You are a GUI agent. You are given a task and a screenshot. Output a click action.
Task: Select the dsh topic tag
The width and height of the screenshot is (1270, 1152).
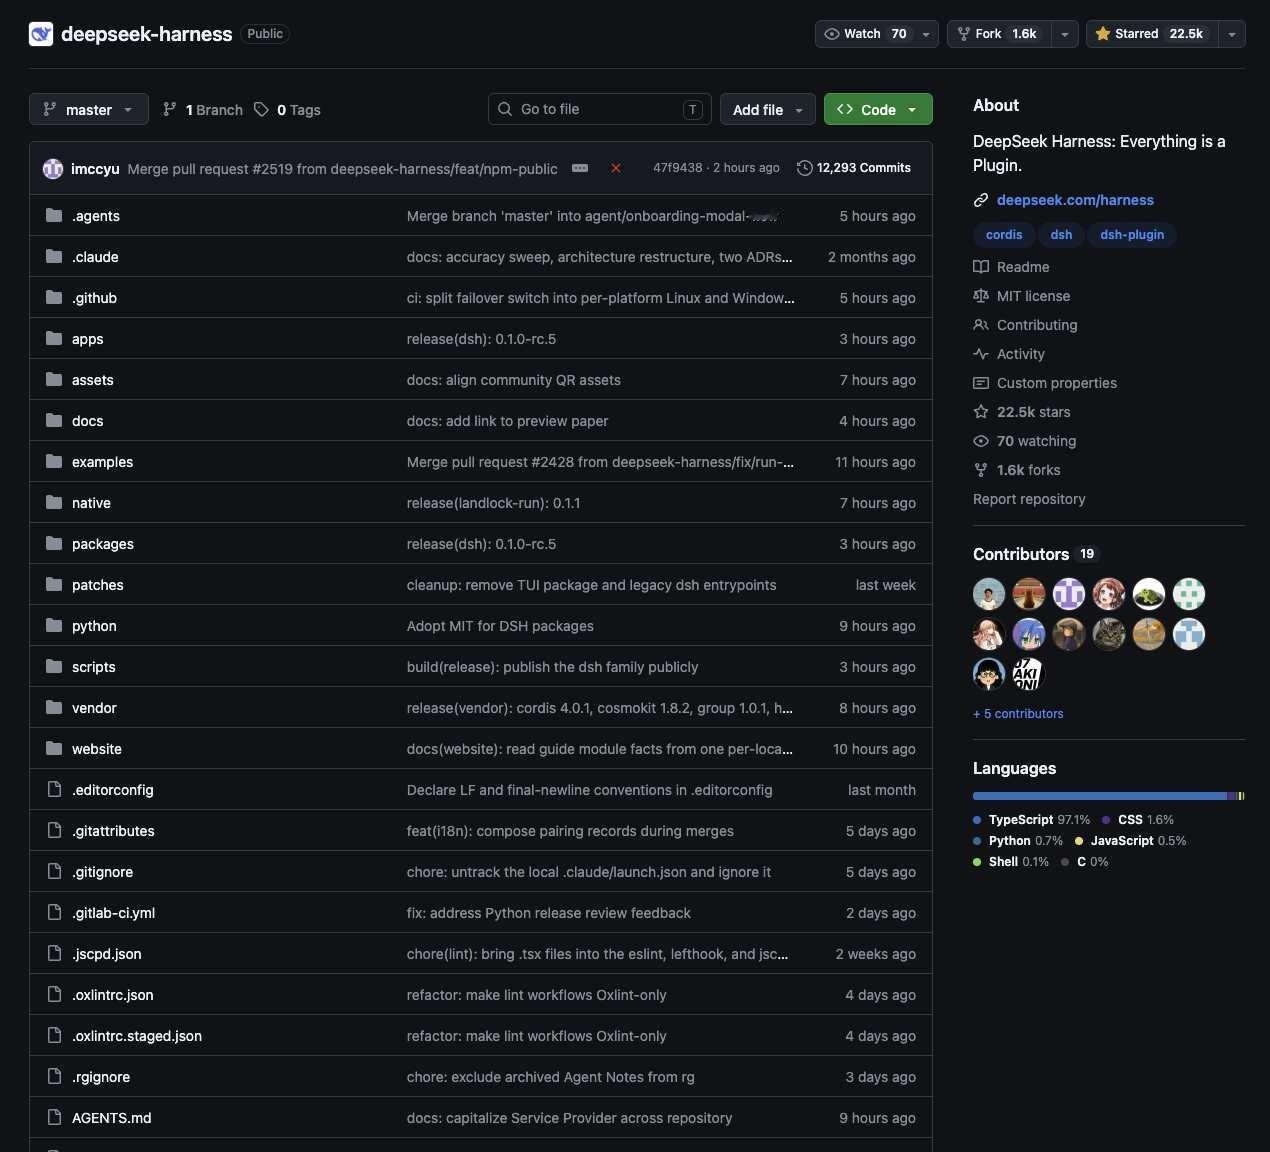click(x=1061, y=235)
